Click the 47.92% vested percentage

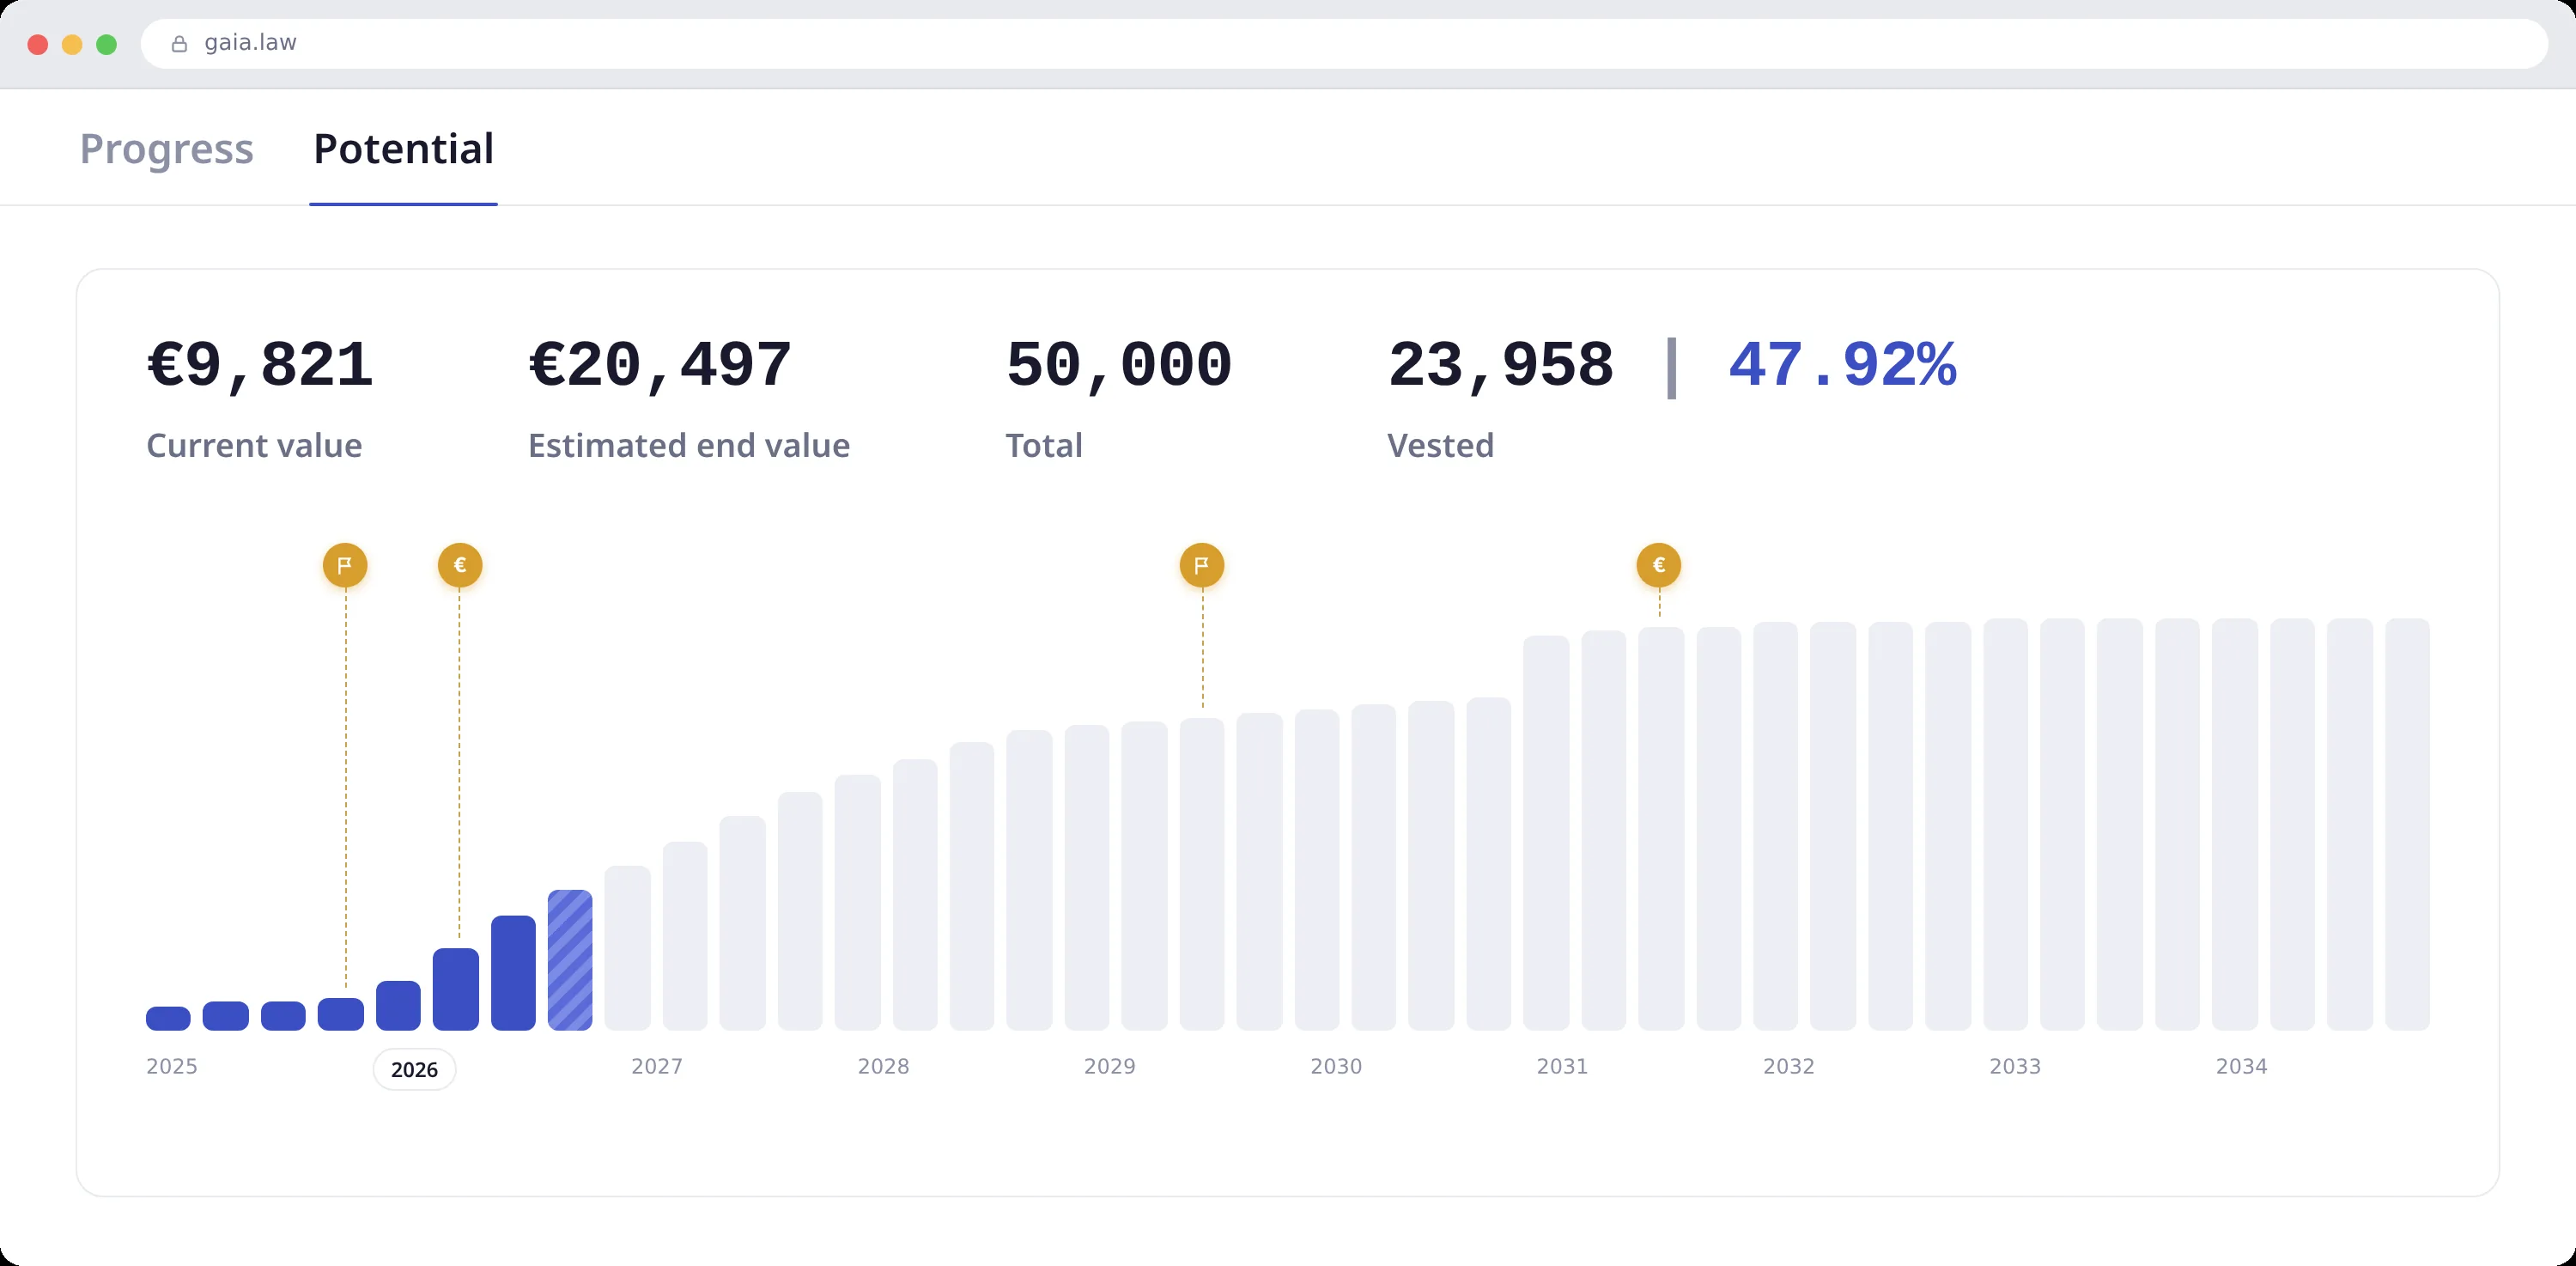[x=1843, y=365]
